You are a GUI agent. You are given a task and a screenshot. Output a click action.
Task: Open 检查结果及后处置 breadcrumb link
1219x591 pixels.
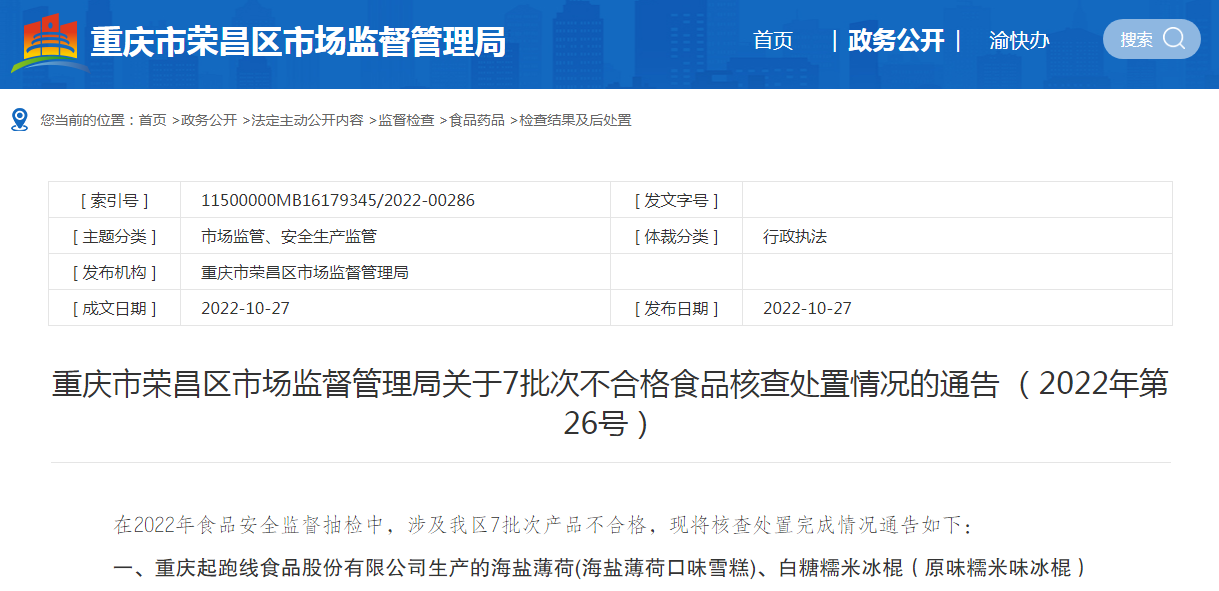(575, 120)
